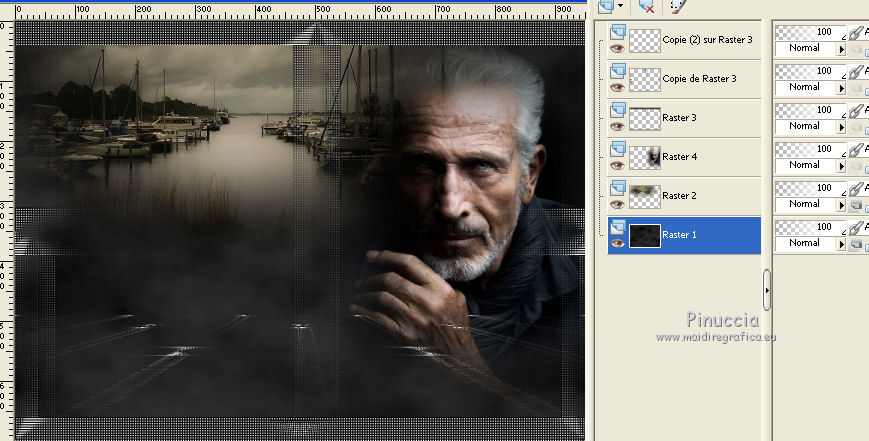Toggle layer link icon for Copie (2) sur Raster 3

tap(857, 32)
